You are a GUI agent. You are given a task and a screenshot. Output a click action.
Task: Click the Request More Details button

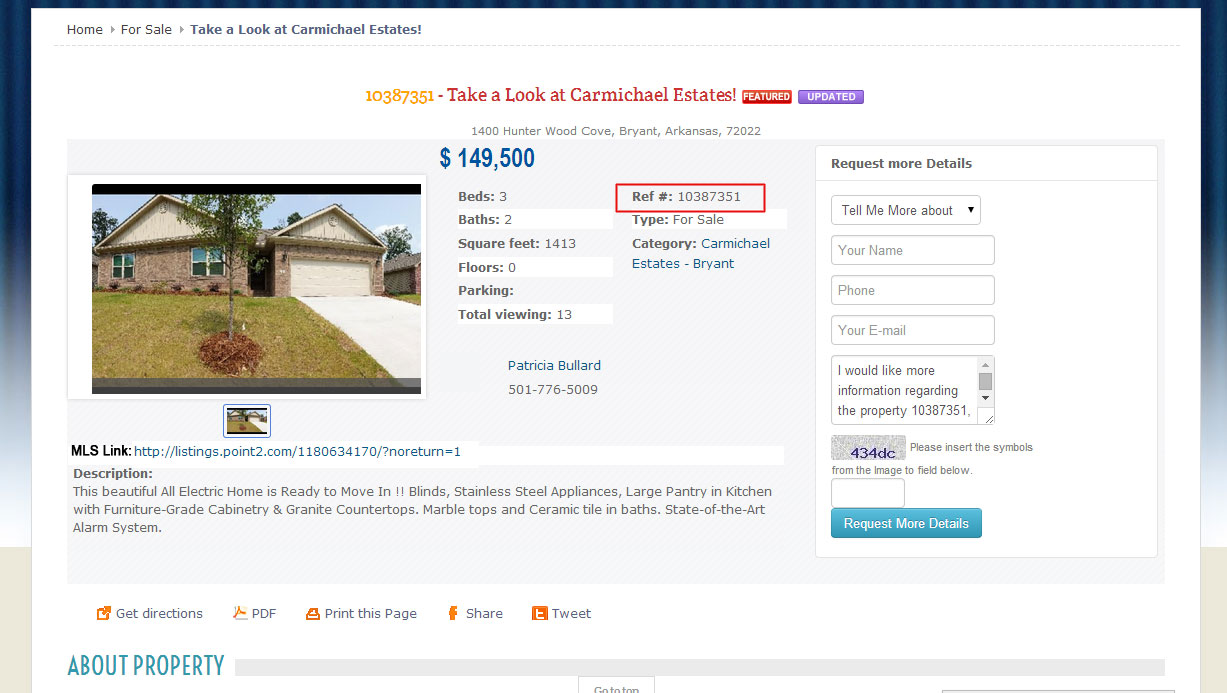(906, 523)
